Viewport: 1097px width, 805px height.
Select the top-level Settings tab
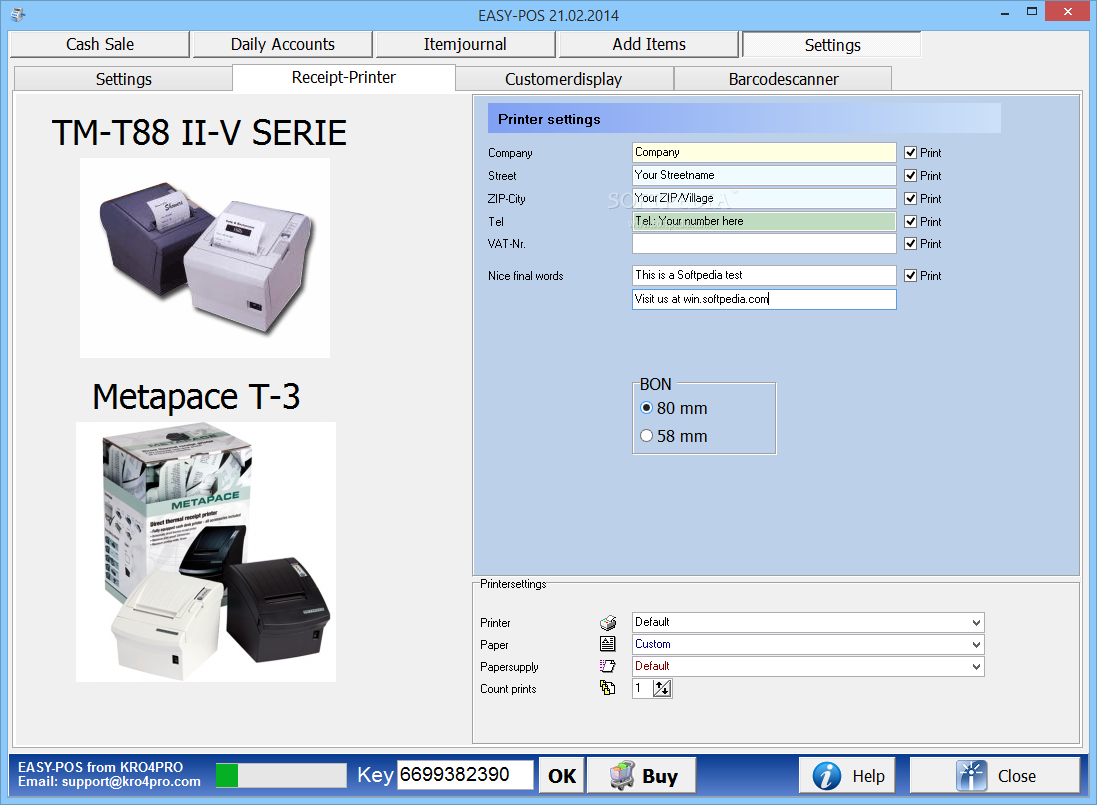pos(832,45)
